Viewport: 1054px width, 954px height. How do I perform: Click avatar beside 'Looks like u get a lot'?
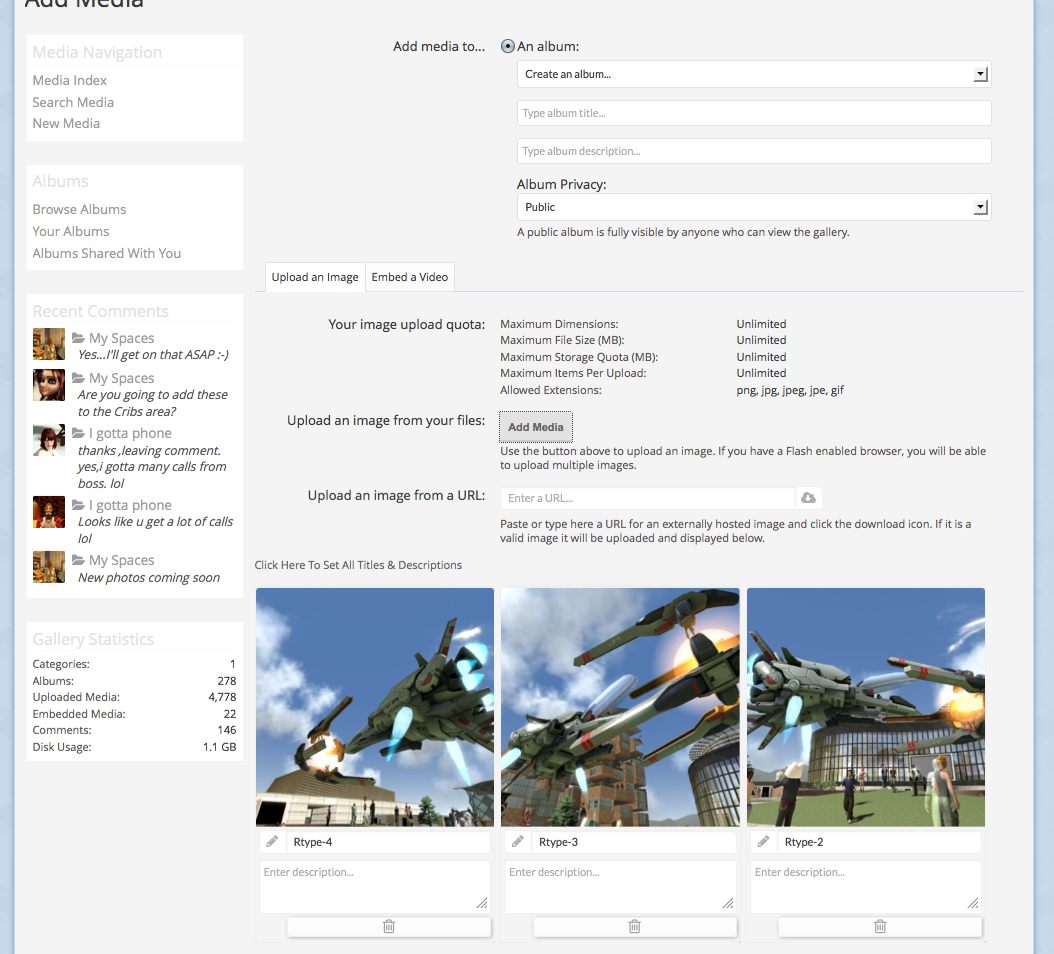point(49,512)
